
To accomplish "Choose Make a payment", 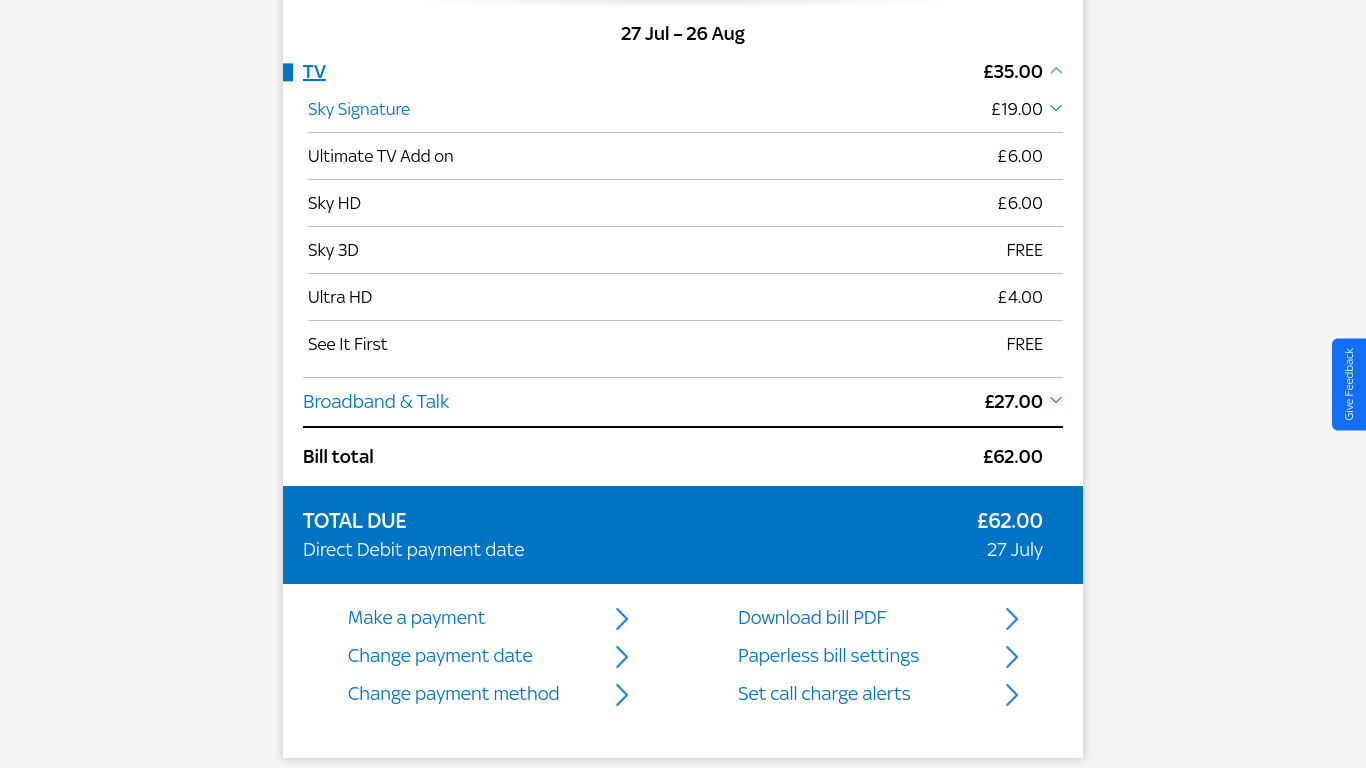I will point(416,618).
